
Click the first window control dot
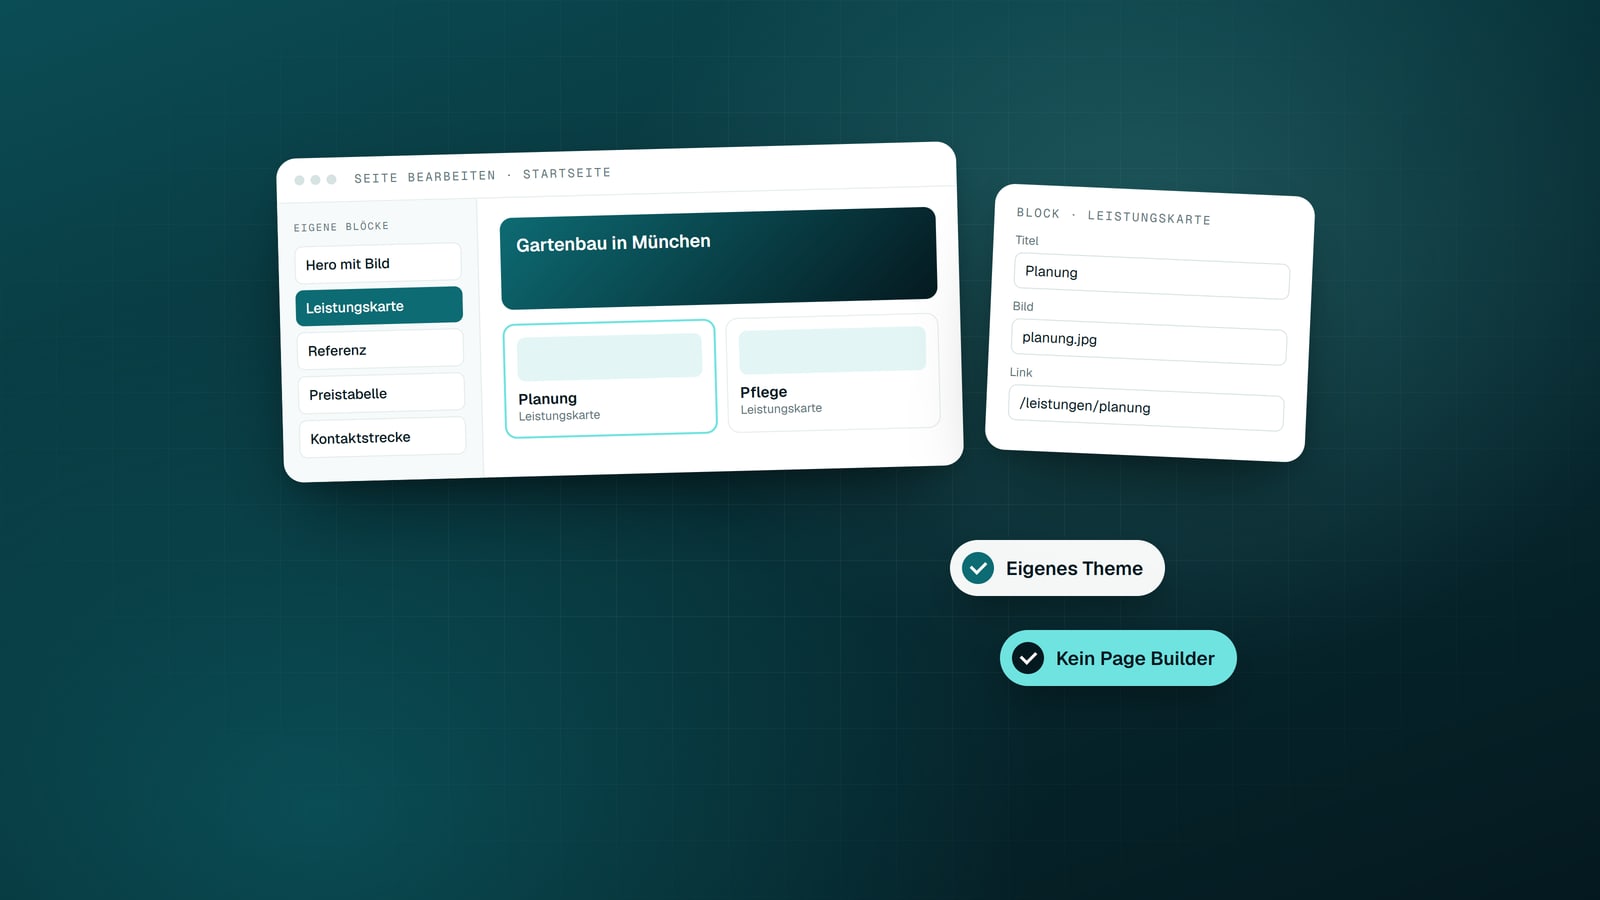(299, 180)
